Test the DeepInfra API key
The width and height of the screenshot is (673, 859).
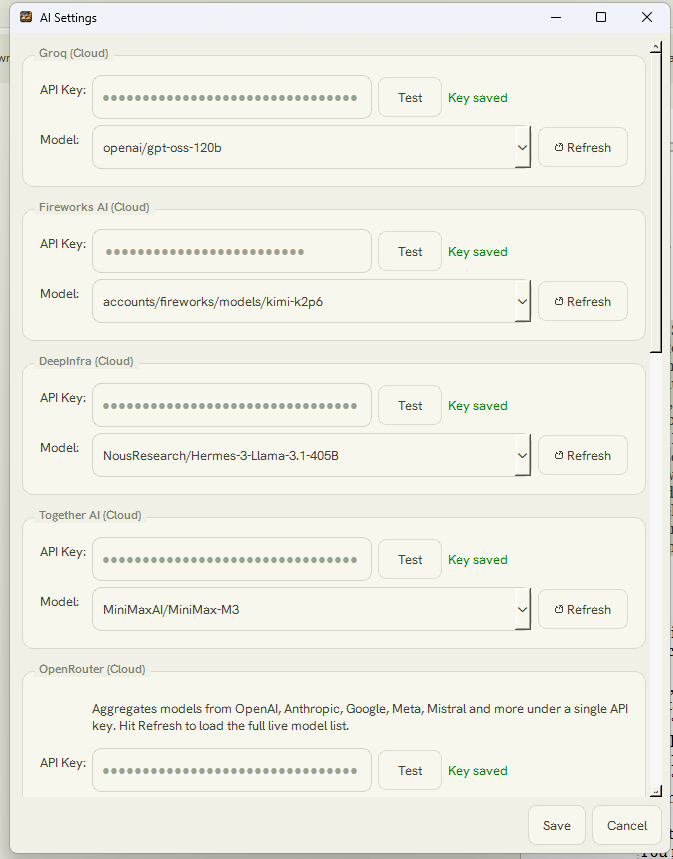pyautogui.click(x=410, y=405)
